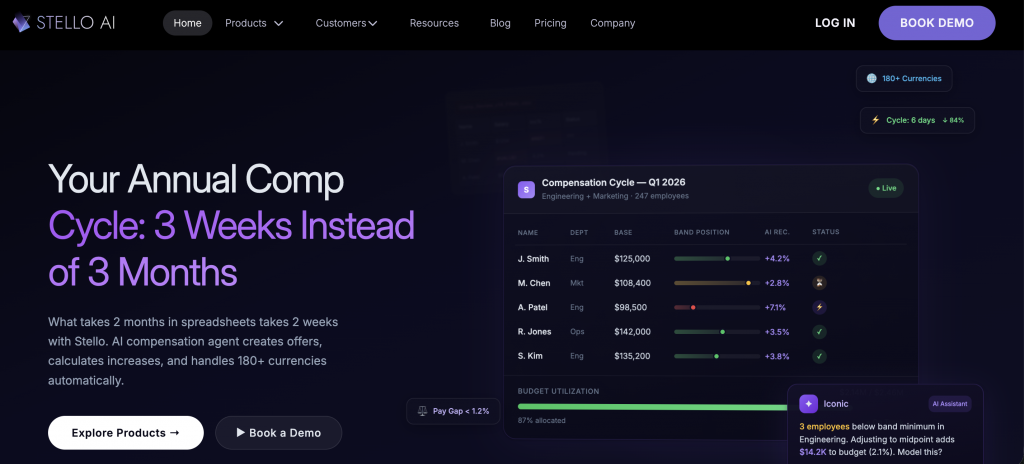Click the lightning status icon for A. Patel
The height and width of the screenshot is (464, 1024).
tap(819, 307)
